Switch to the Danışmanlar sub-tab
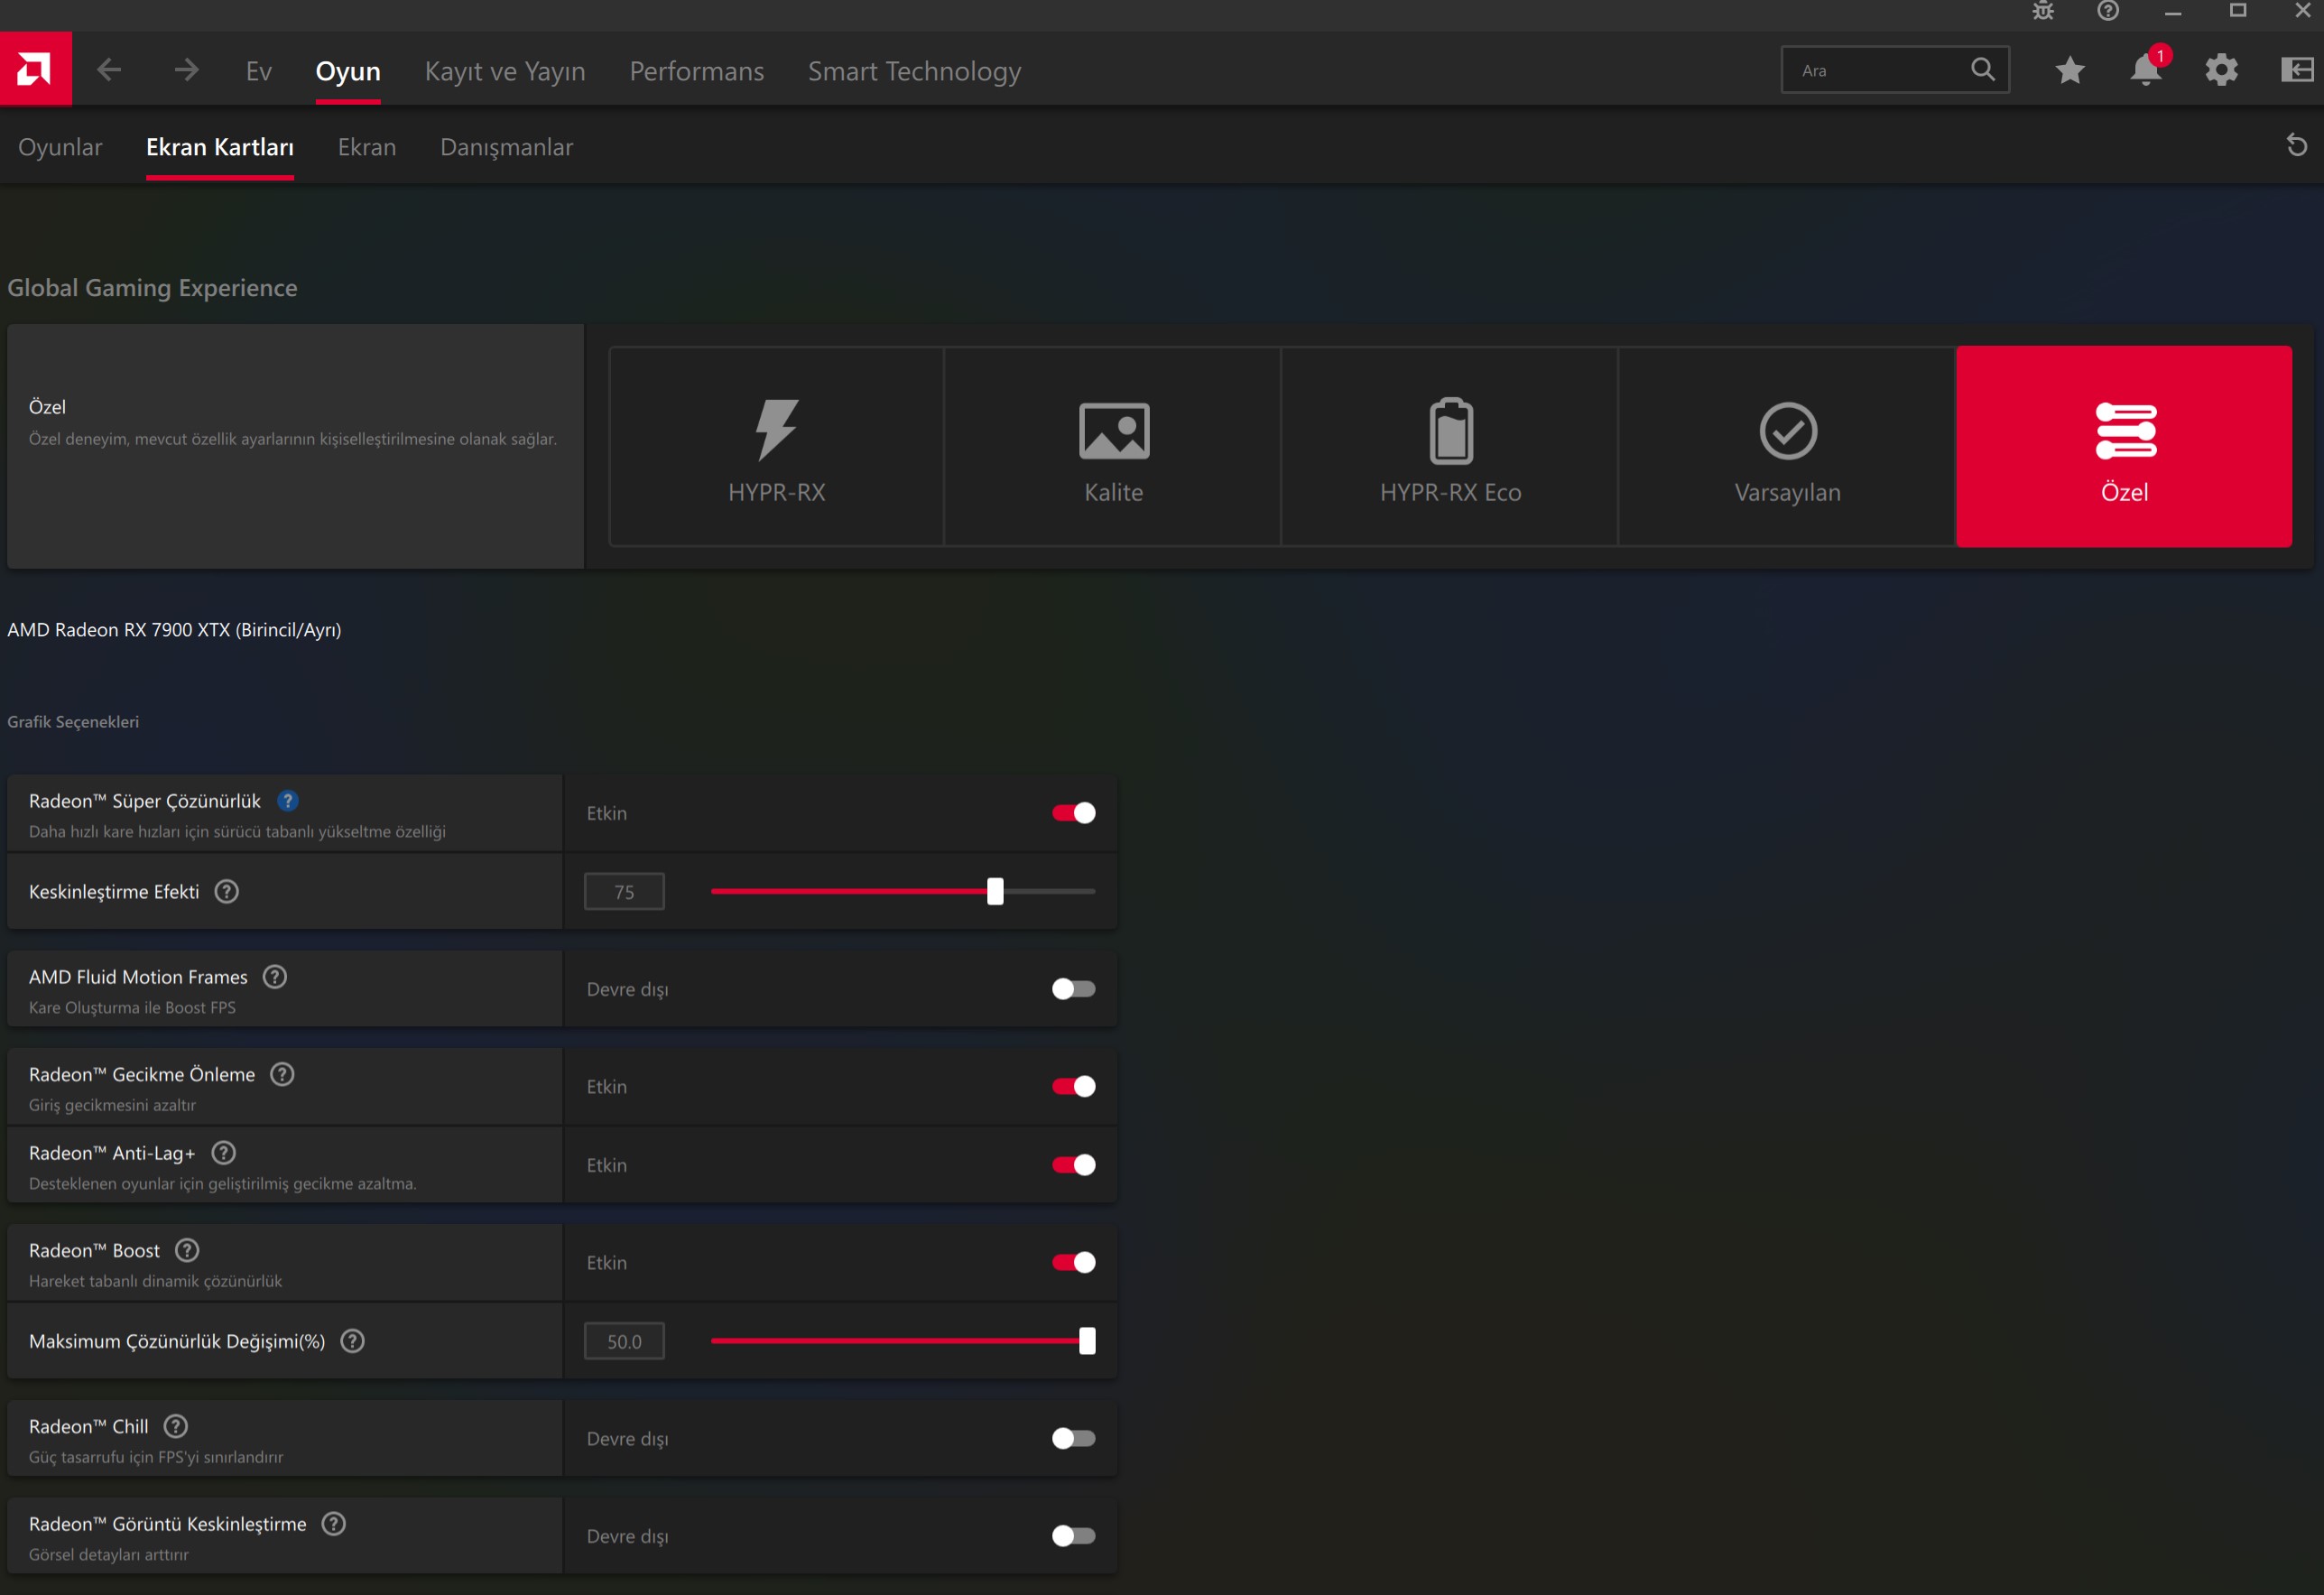Viewport: 2324px width, 1595px height. (507, 147)
